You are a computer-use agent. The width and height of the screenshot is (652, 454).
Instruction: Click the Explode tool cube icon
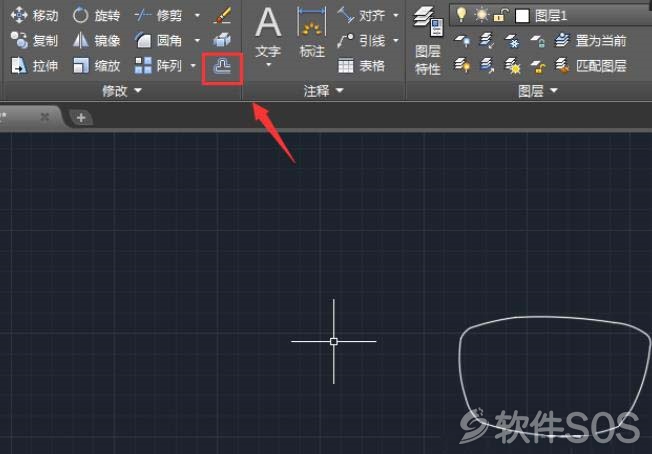tap(222, 40)
